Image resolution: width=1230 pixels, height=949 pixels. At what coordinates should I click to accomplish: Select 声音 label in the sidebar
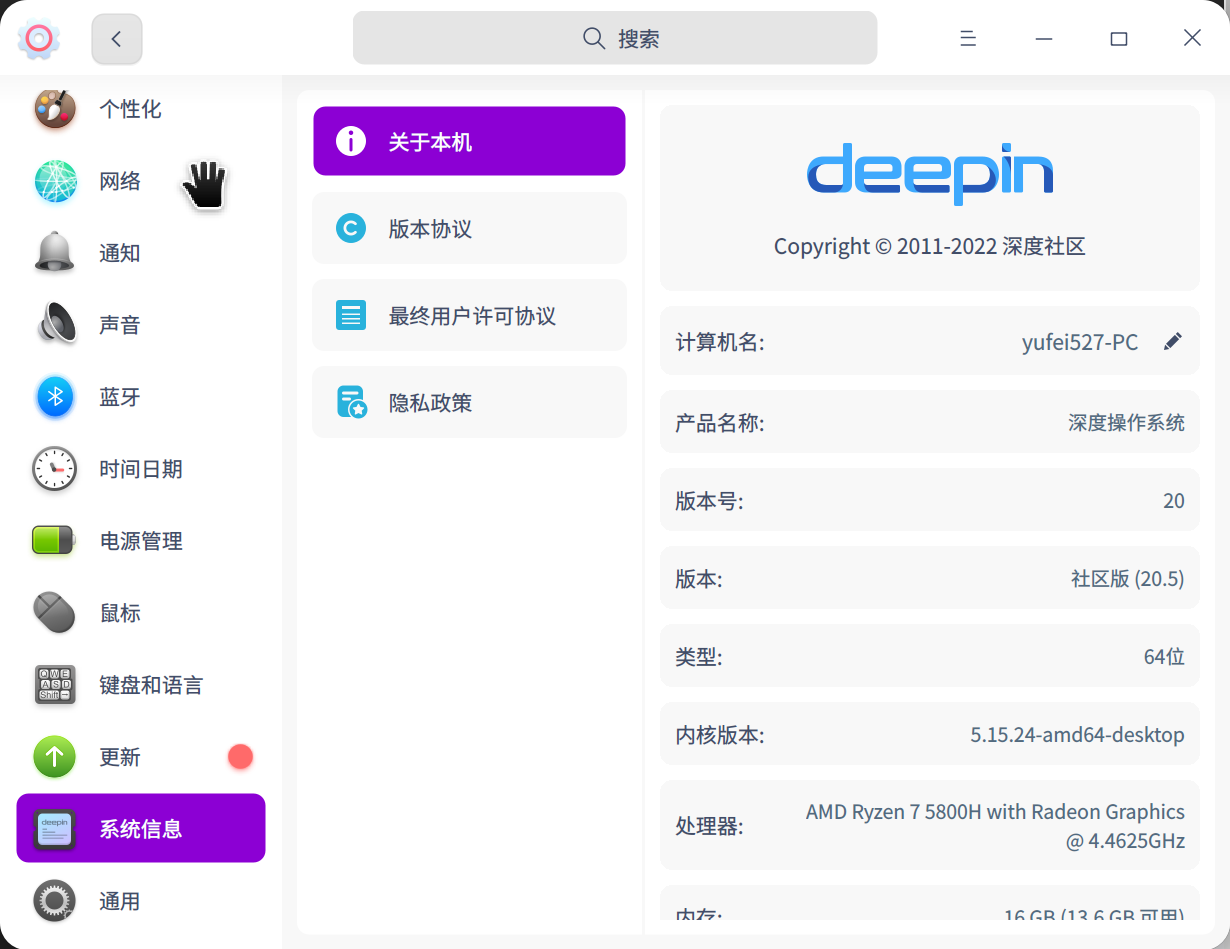click(x=120, y=325)
